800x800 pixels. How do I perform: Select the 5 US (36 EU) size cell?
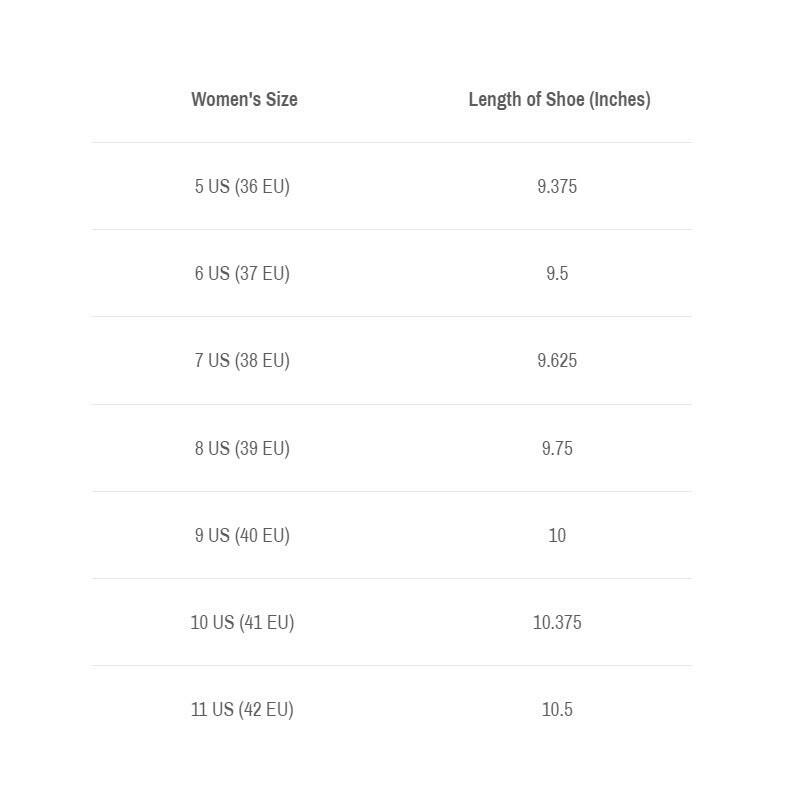point(242,186)
